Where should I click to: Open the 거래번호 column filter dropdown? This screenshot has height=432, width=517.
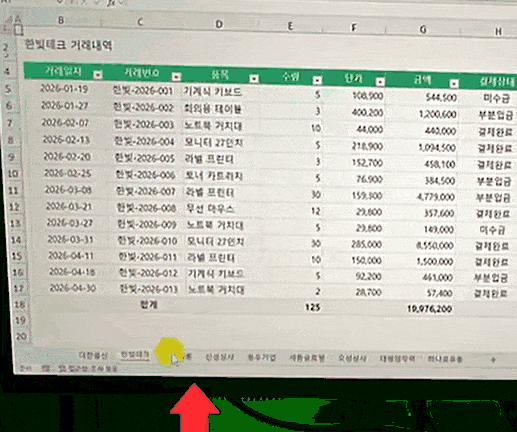[x=176, y=77]
